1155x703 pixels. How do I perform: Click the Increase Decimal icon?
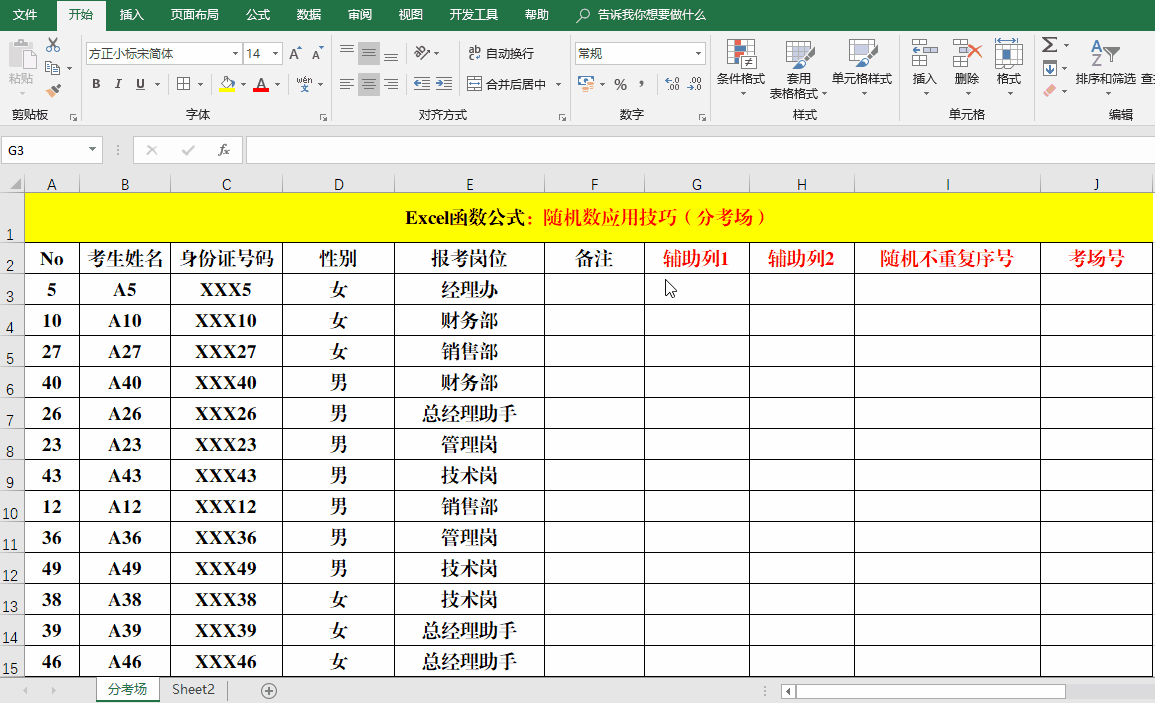[x=671, y=85]
